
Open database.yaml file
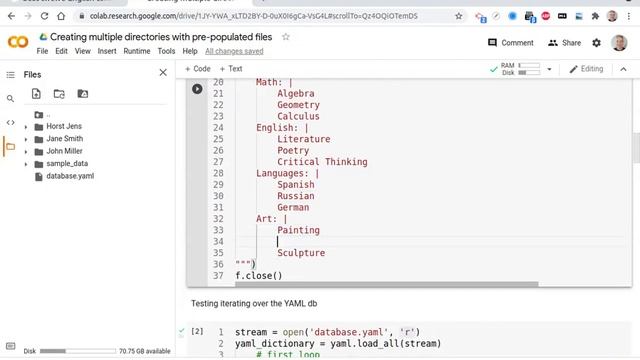[70, 176]
